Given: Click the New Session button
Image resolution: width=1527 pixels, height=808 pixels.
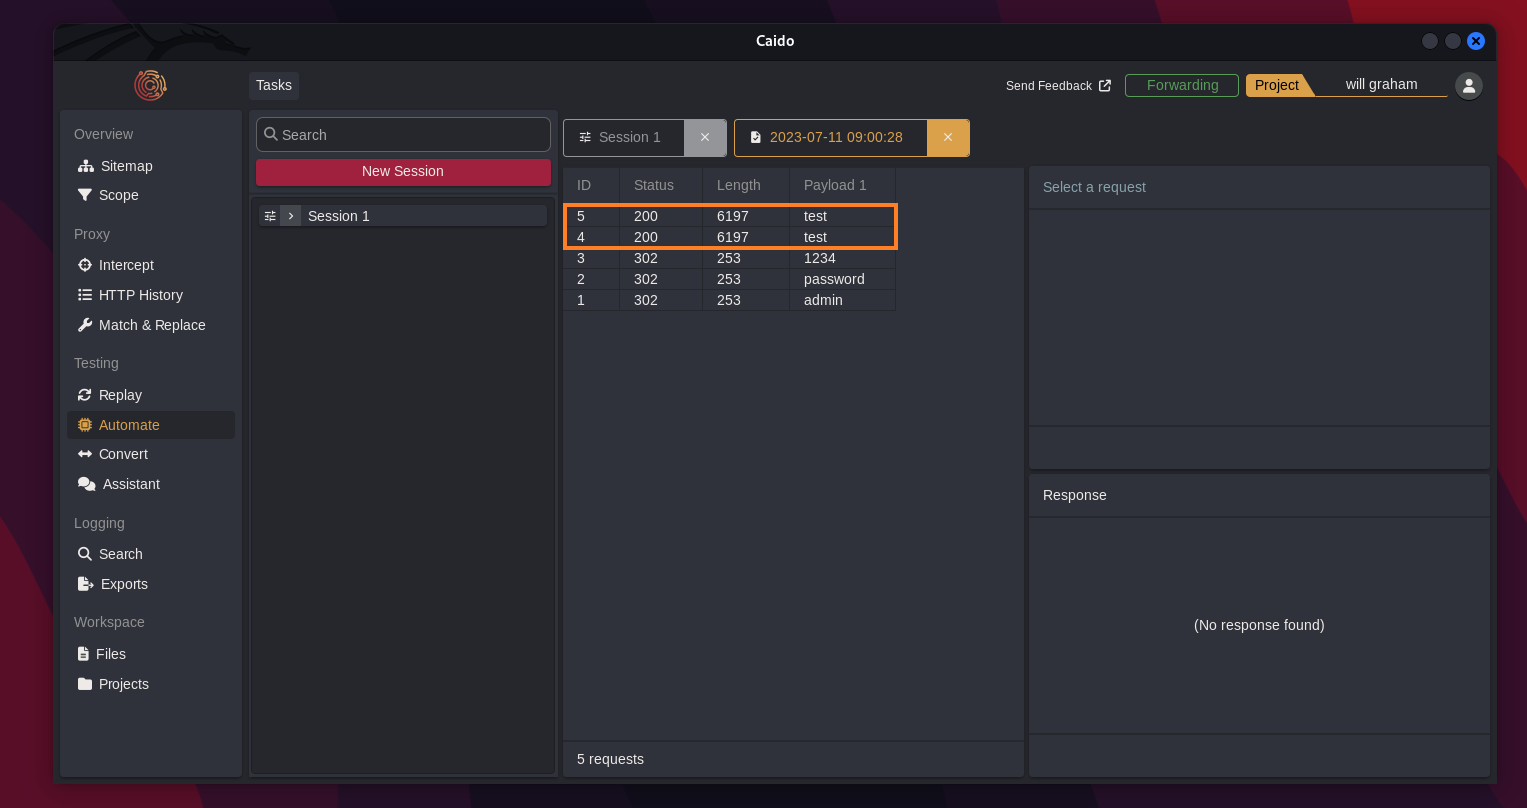Looking at the screenshot, I should point(403,171).
